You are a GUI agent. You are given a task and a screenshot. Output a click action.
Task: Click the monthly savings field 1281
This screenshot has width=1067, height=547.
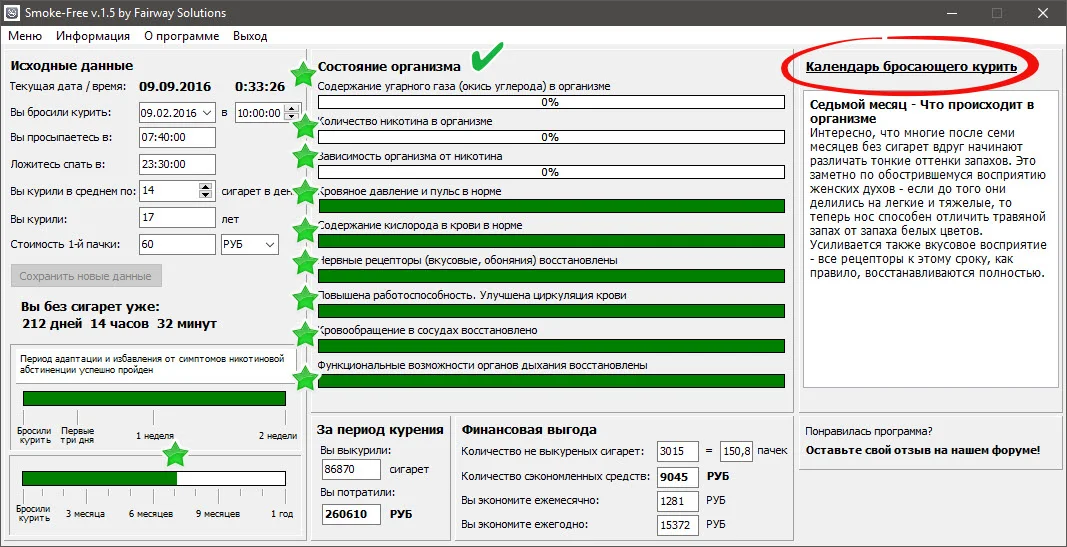678,501
